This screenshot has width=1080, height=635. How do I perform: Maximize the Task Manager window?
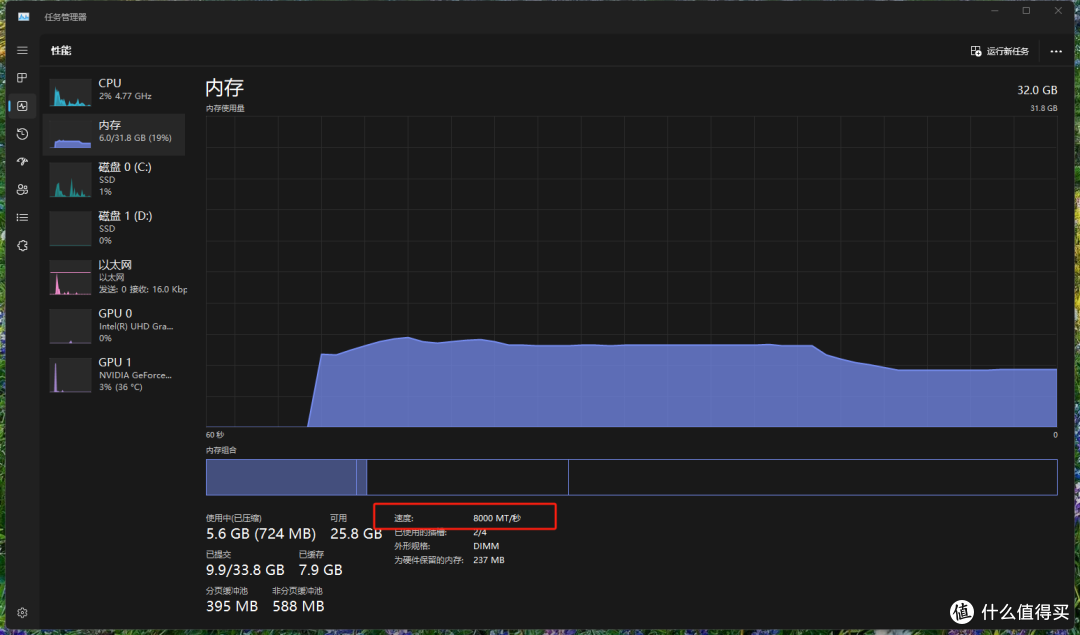pyautogui.click(x=1026, y=11)
